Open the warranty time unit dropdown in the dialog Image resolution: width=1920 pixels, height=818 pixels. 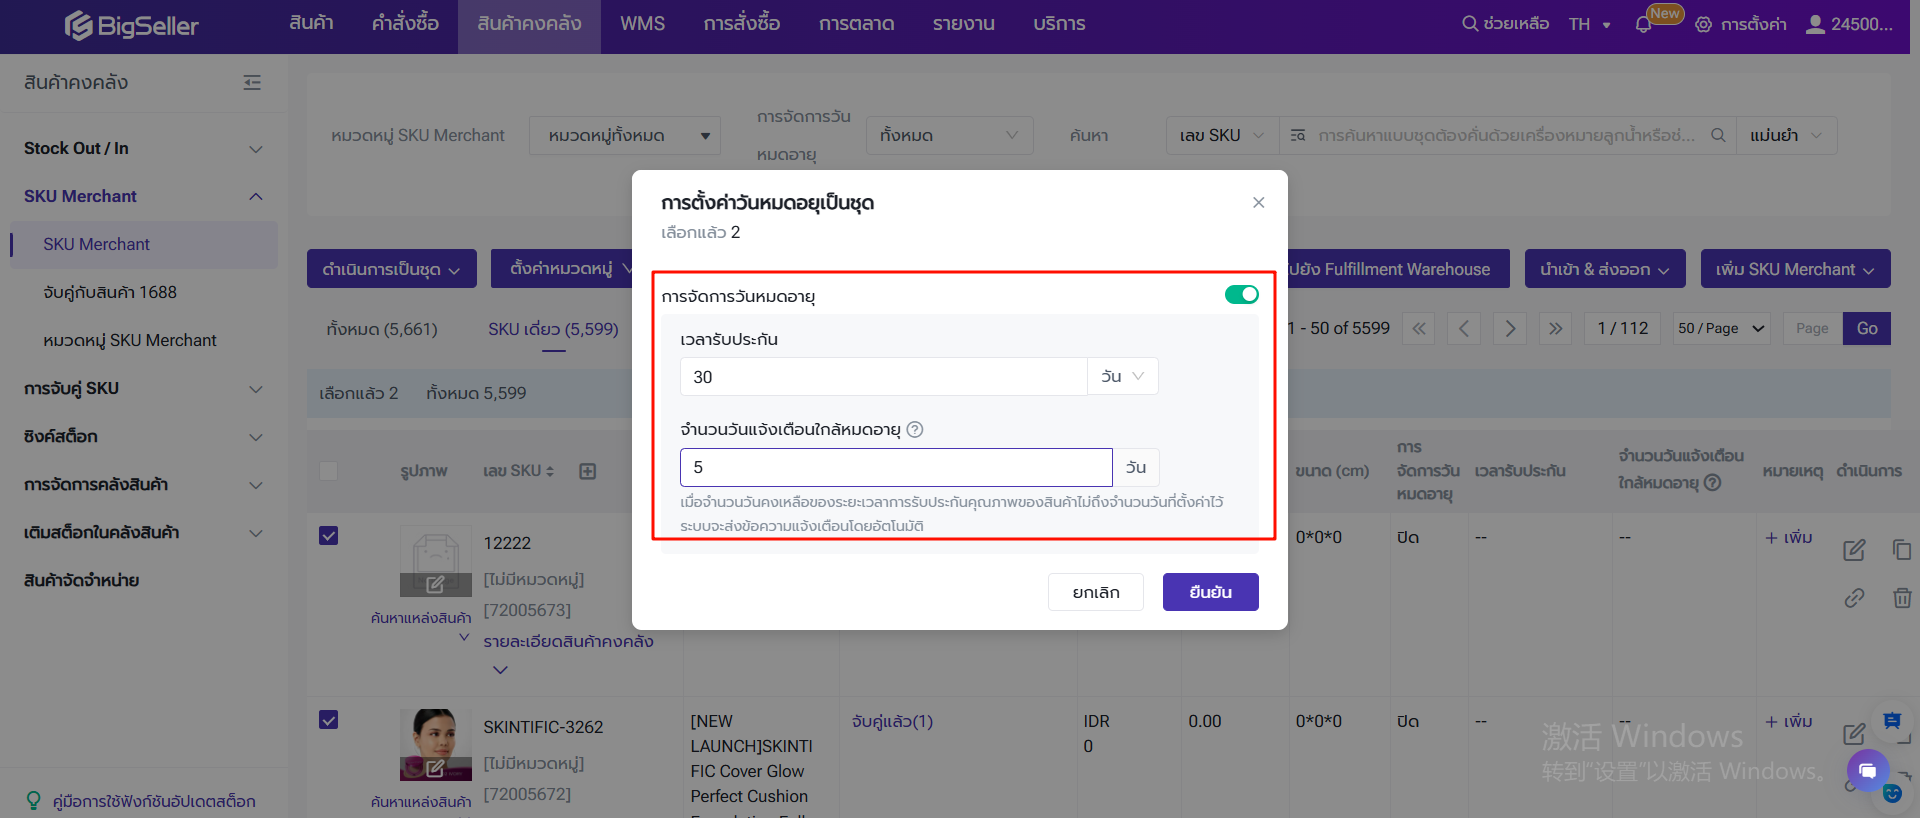coord(1123,376)
